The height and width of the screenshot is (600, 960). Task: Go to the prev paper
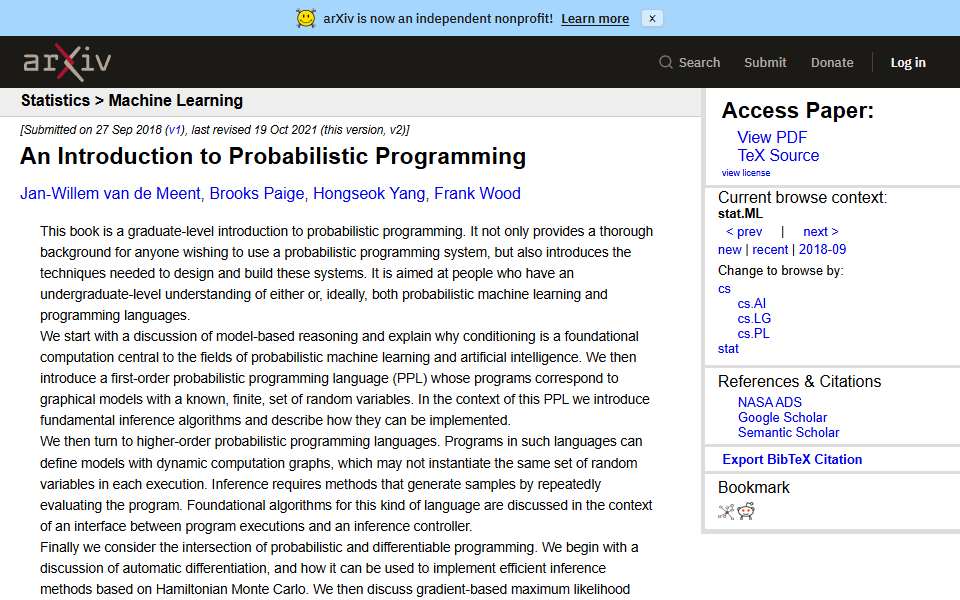[x=744, y=231]
